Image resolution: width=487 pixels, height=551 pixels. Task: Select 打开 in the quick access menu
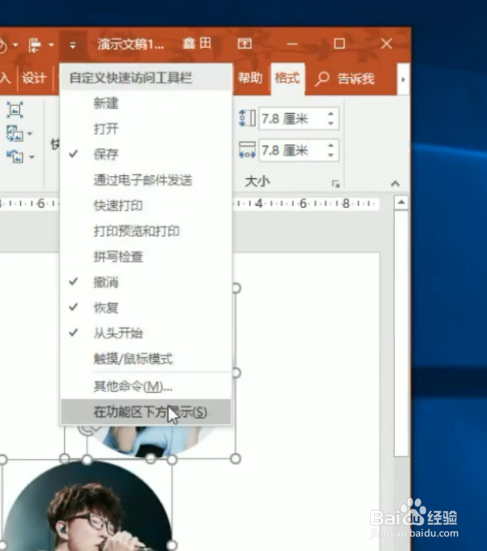click(x=145, y=129)
